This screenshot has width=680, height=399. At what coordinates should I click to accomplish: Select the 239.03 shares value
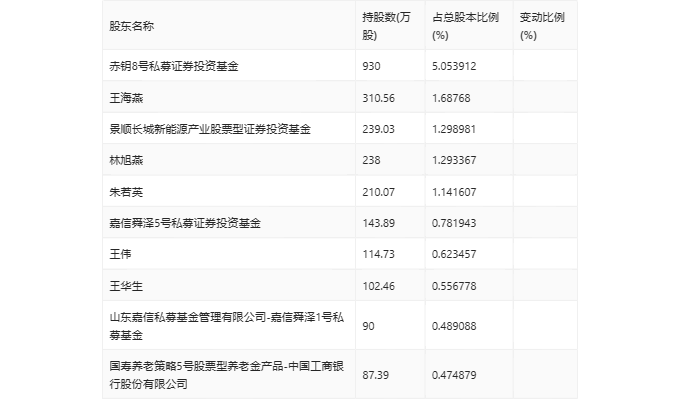point(379,129)
